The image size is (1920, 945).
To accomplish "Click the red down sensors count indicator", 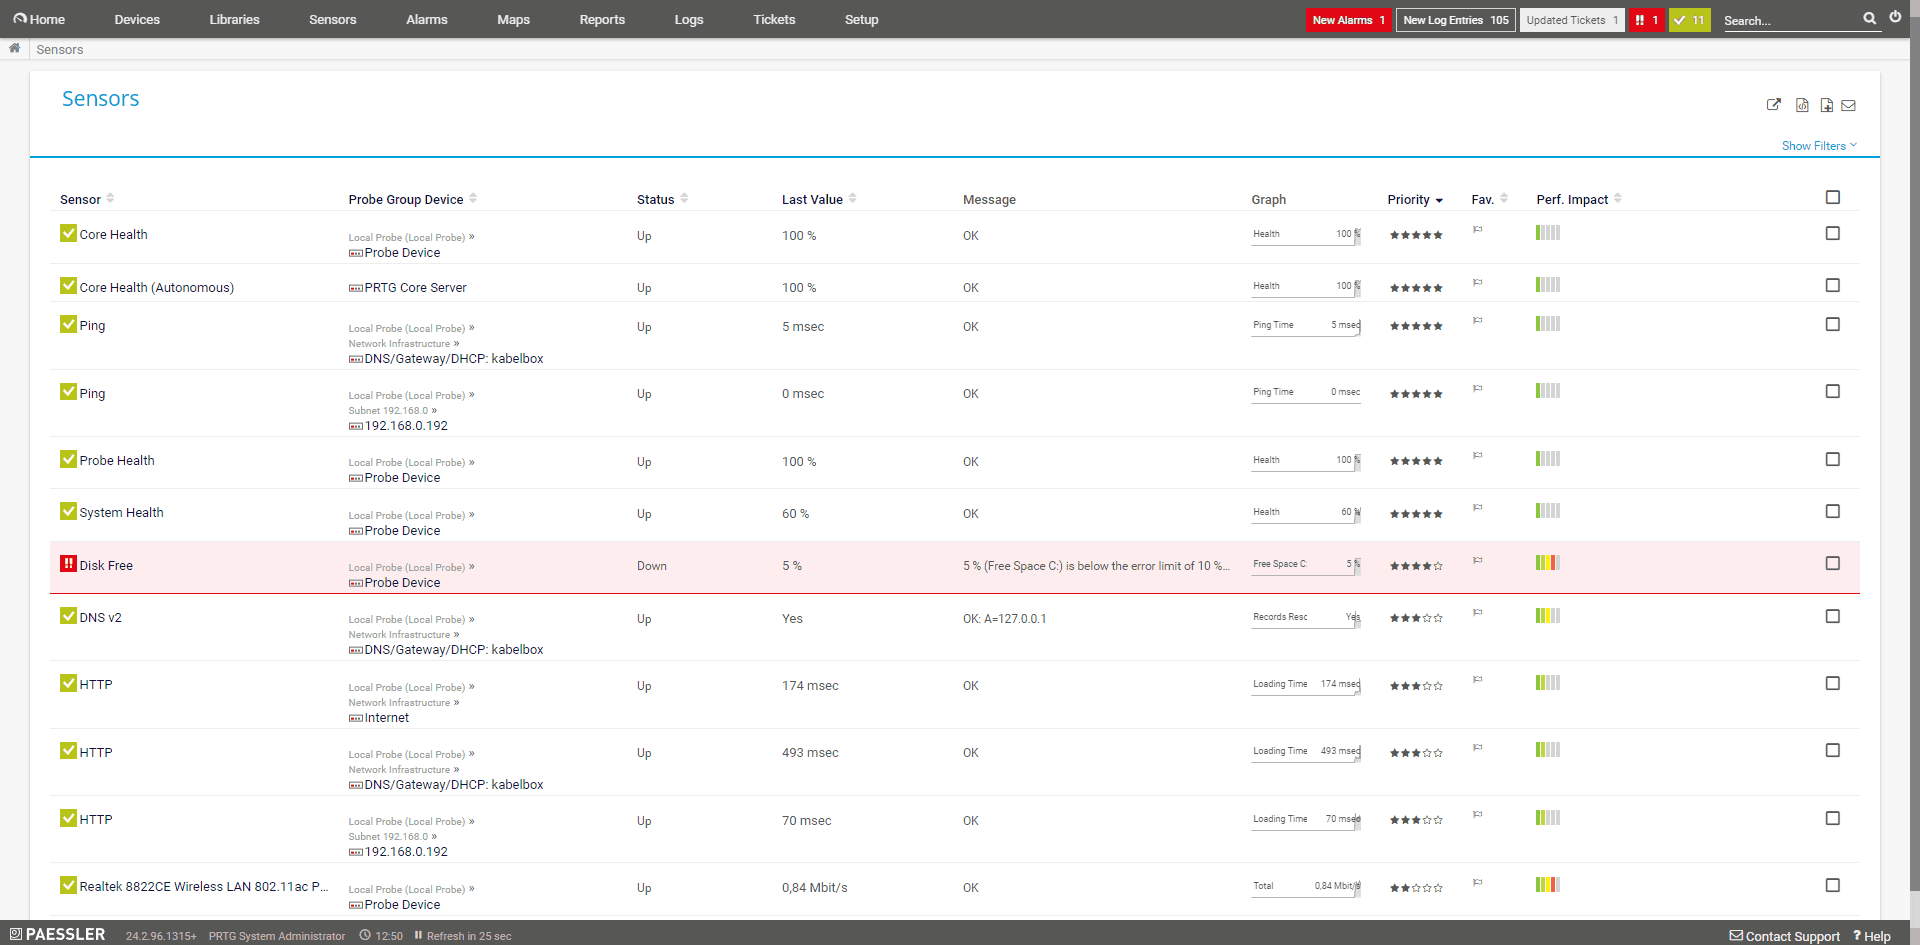I will pyautogui.click(x=1647, y=20).
